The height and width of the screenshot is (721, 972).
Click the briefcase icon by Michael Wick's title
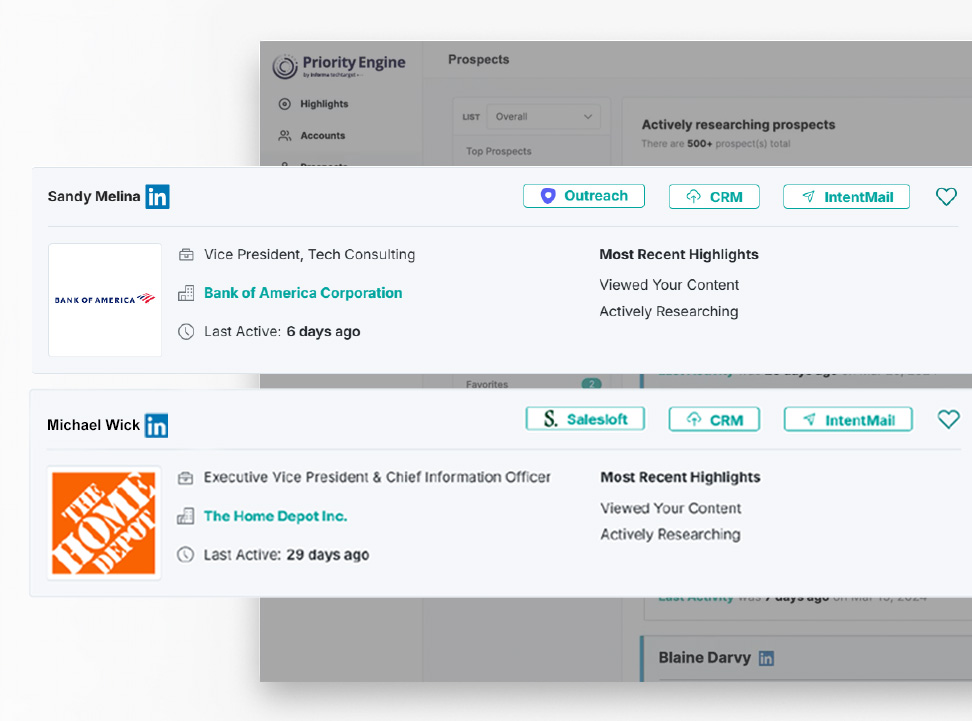pyautogui.click(x=185, y=478)
